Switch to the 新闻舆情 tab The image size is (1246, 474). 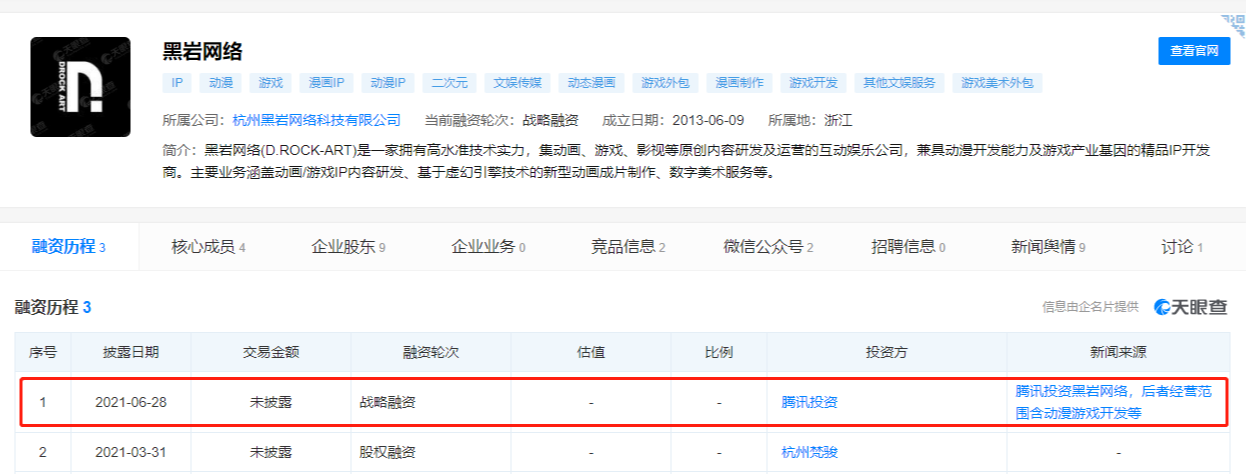click(1048, 247)
